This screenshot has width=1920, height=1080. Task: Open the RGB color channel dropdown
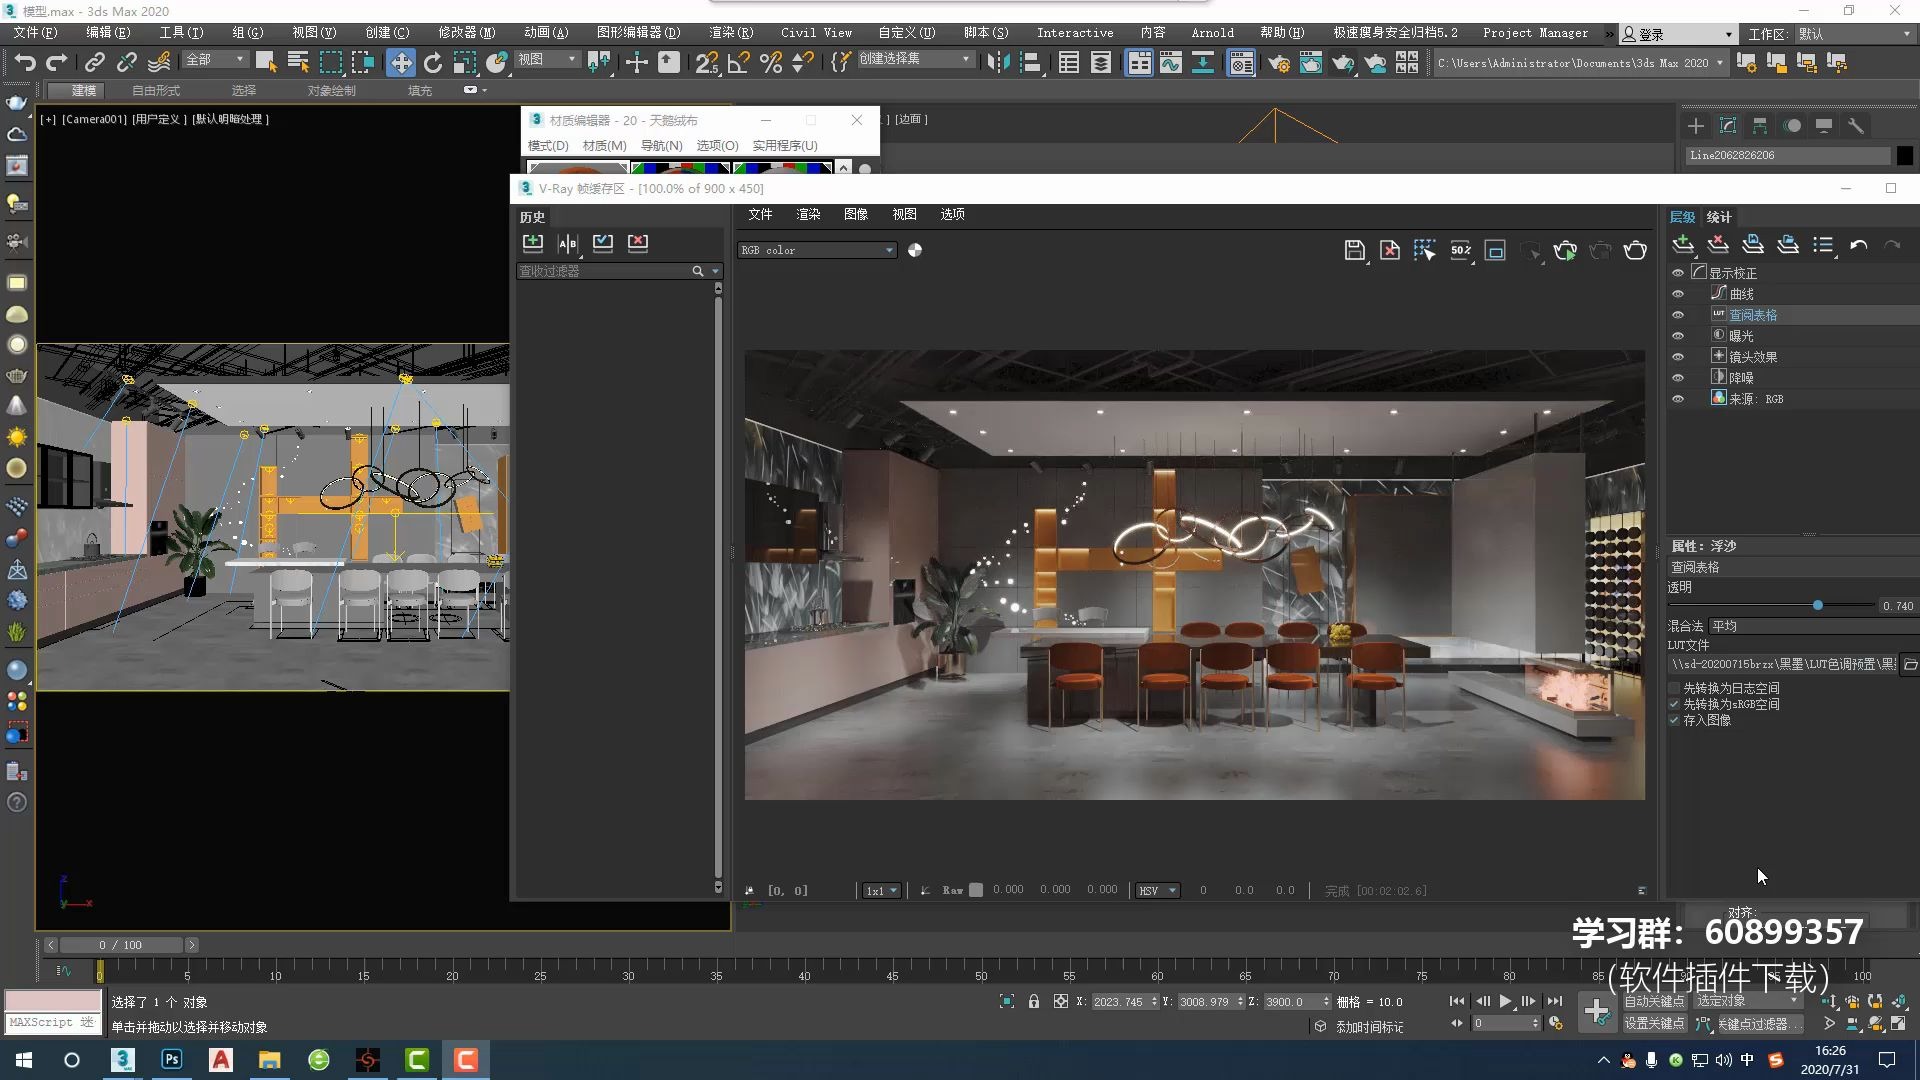pos(817,250)
